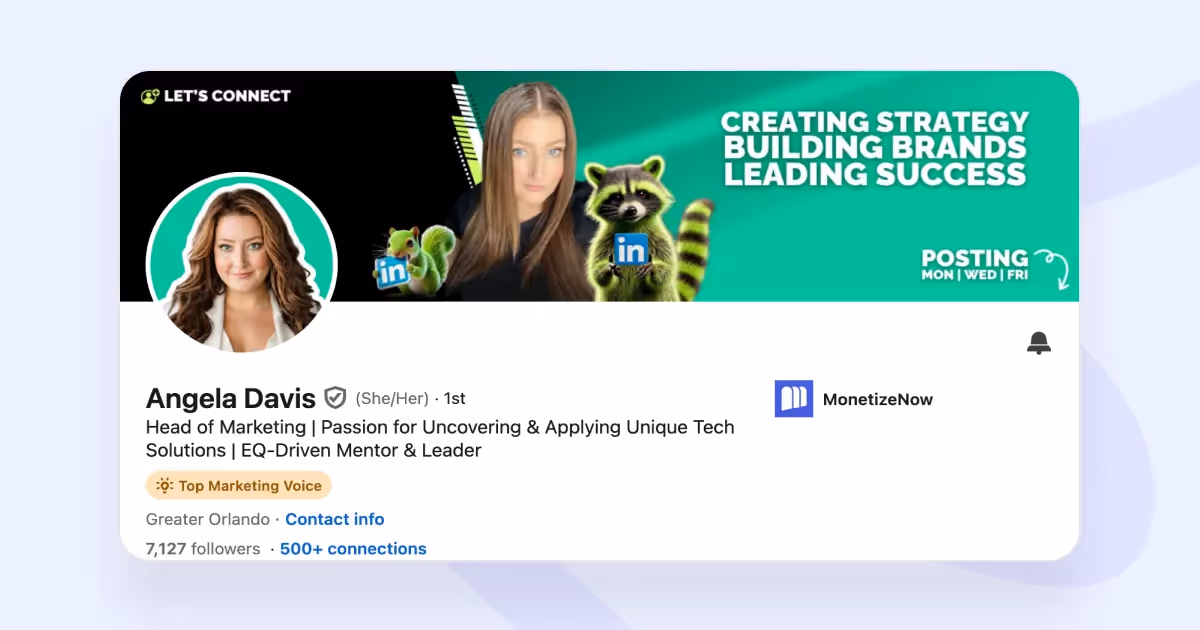The image size is (1200, 630).
Task: Click the Let's Connect icon in the banner
Action: 150,96
